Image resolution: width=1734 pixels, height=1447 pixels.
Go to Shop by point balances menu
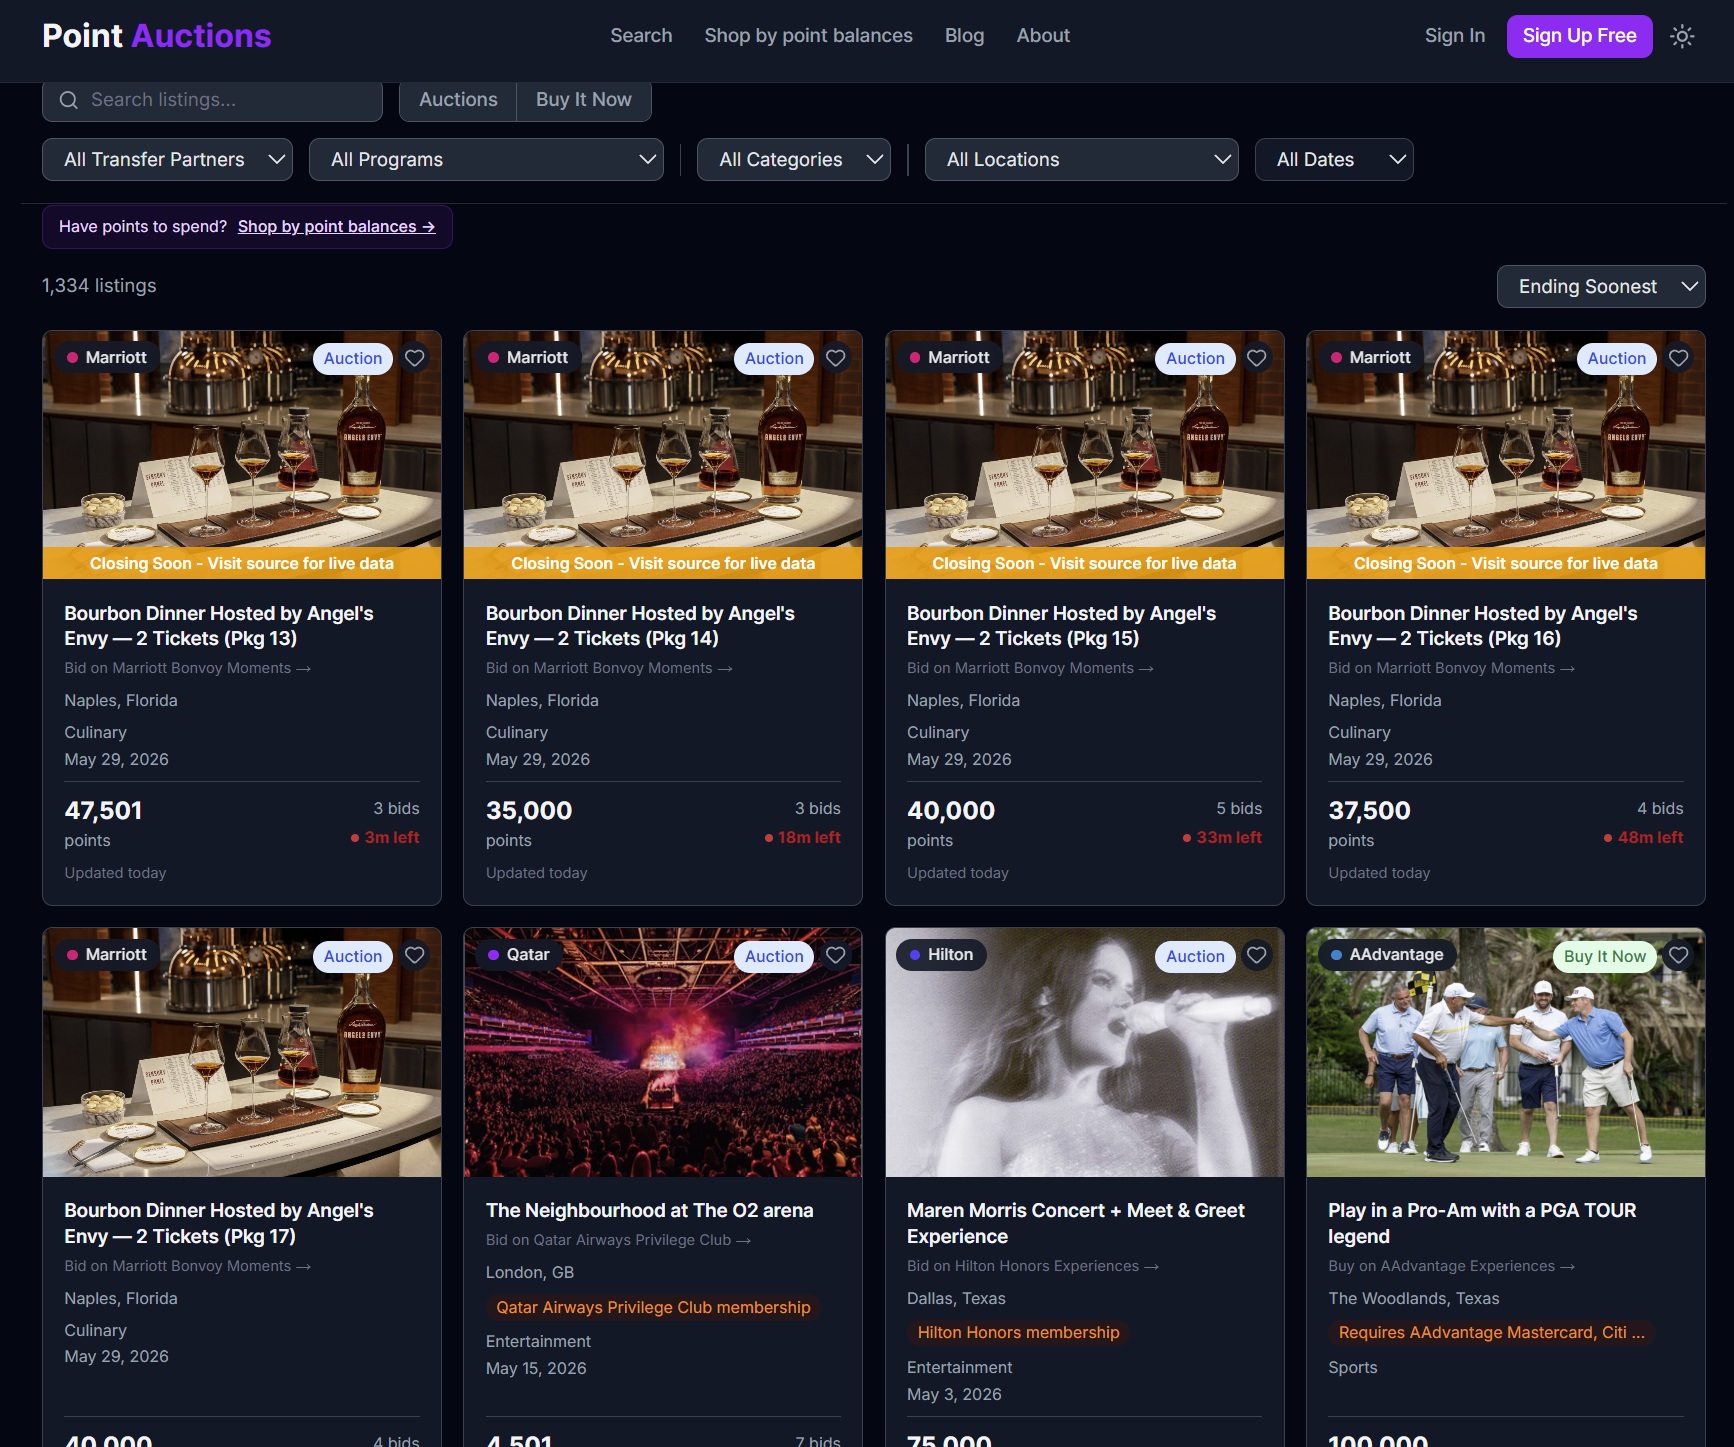coord(808,36)
